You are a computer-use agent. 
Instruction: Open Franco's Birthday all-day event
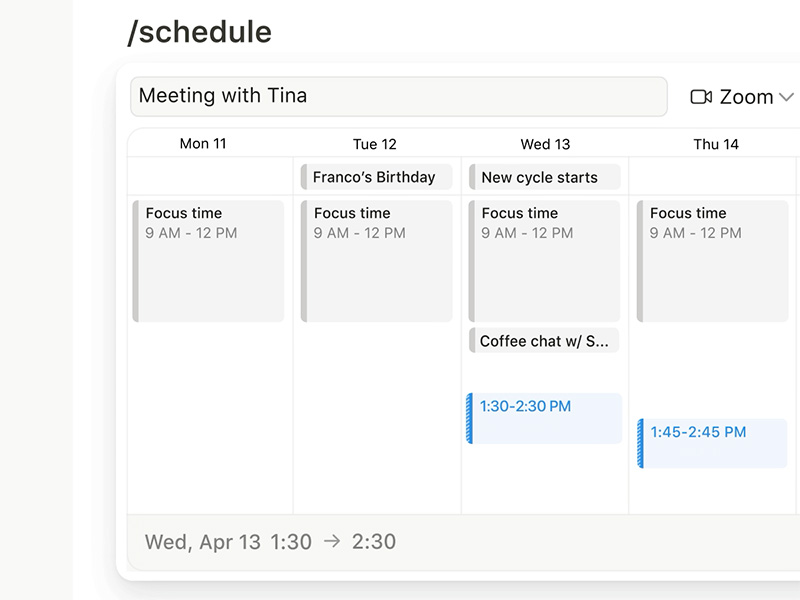pyautogui.click(x=377, y=177)
